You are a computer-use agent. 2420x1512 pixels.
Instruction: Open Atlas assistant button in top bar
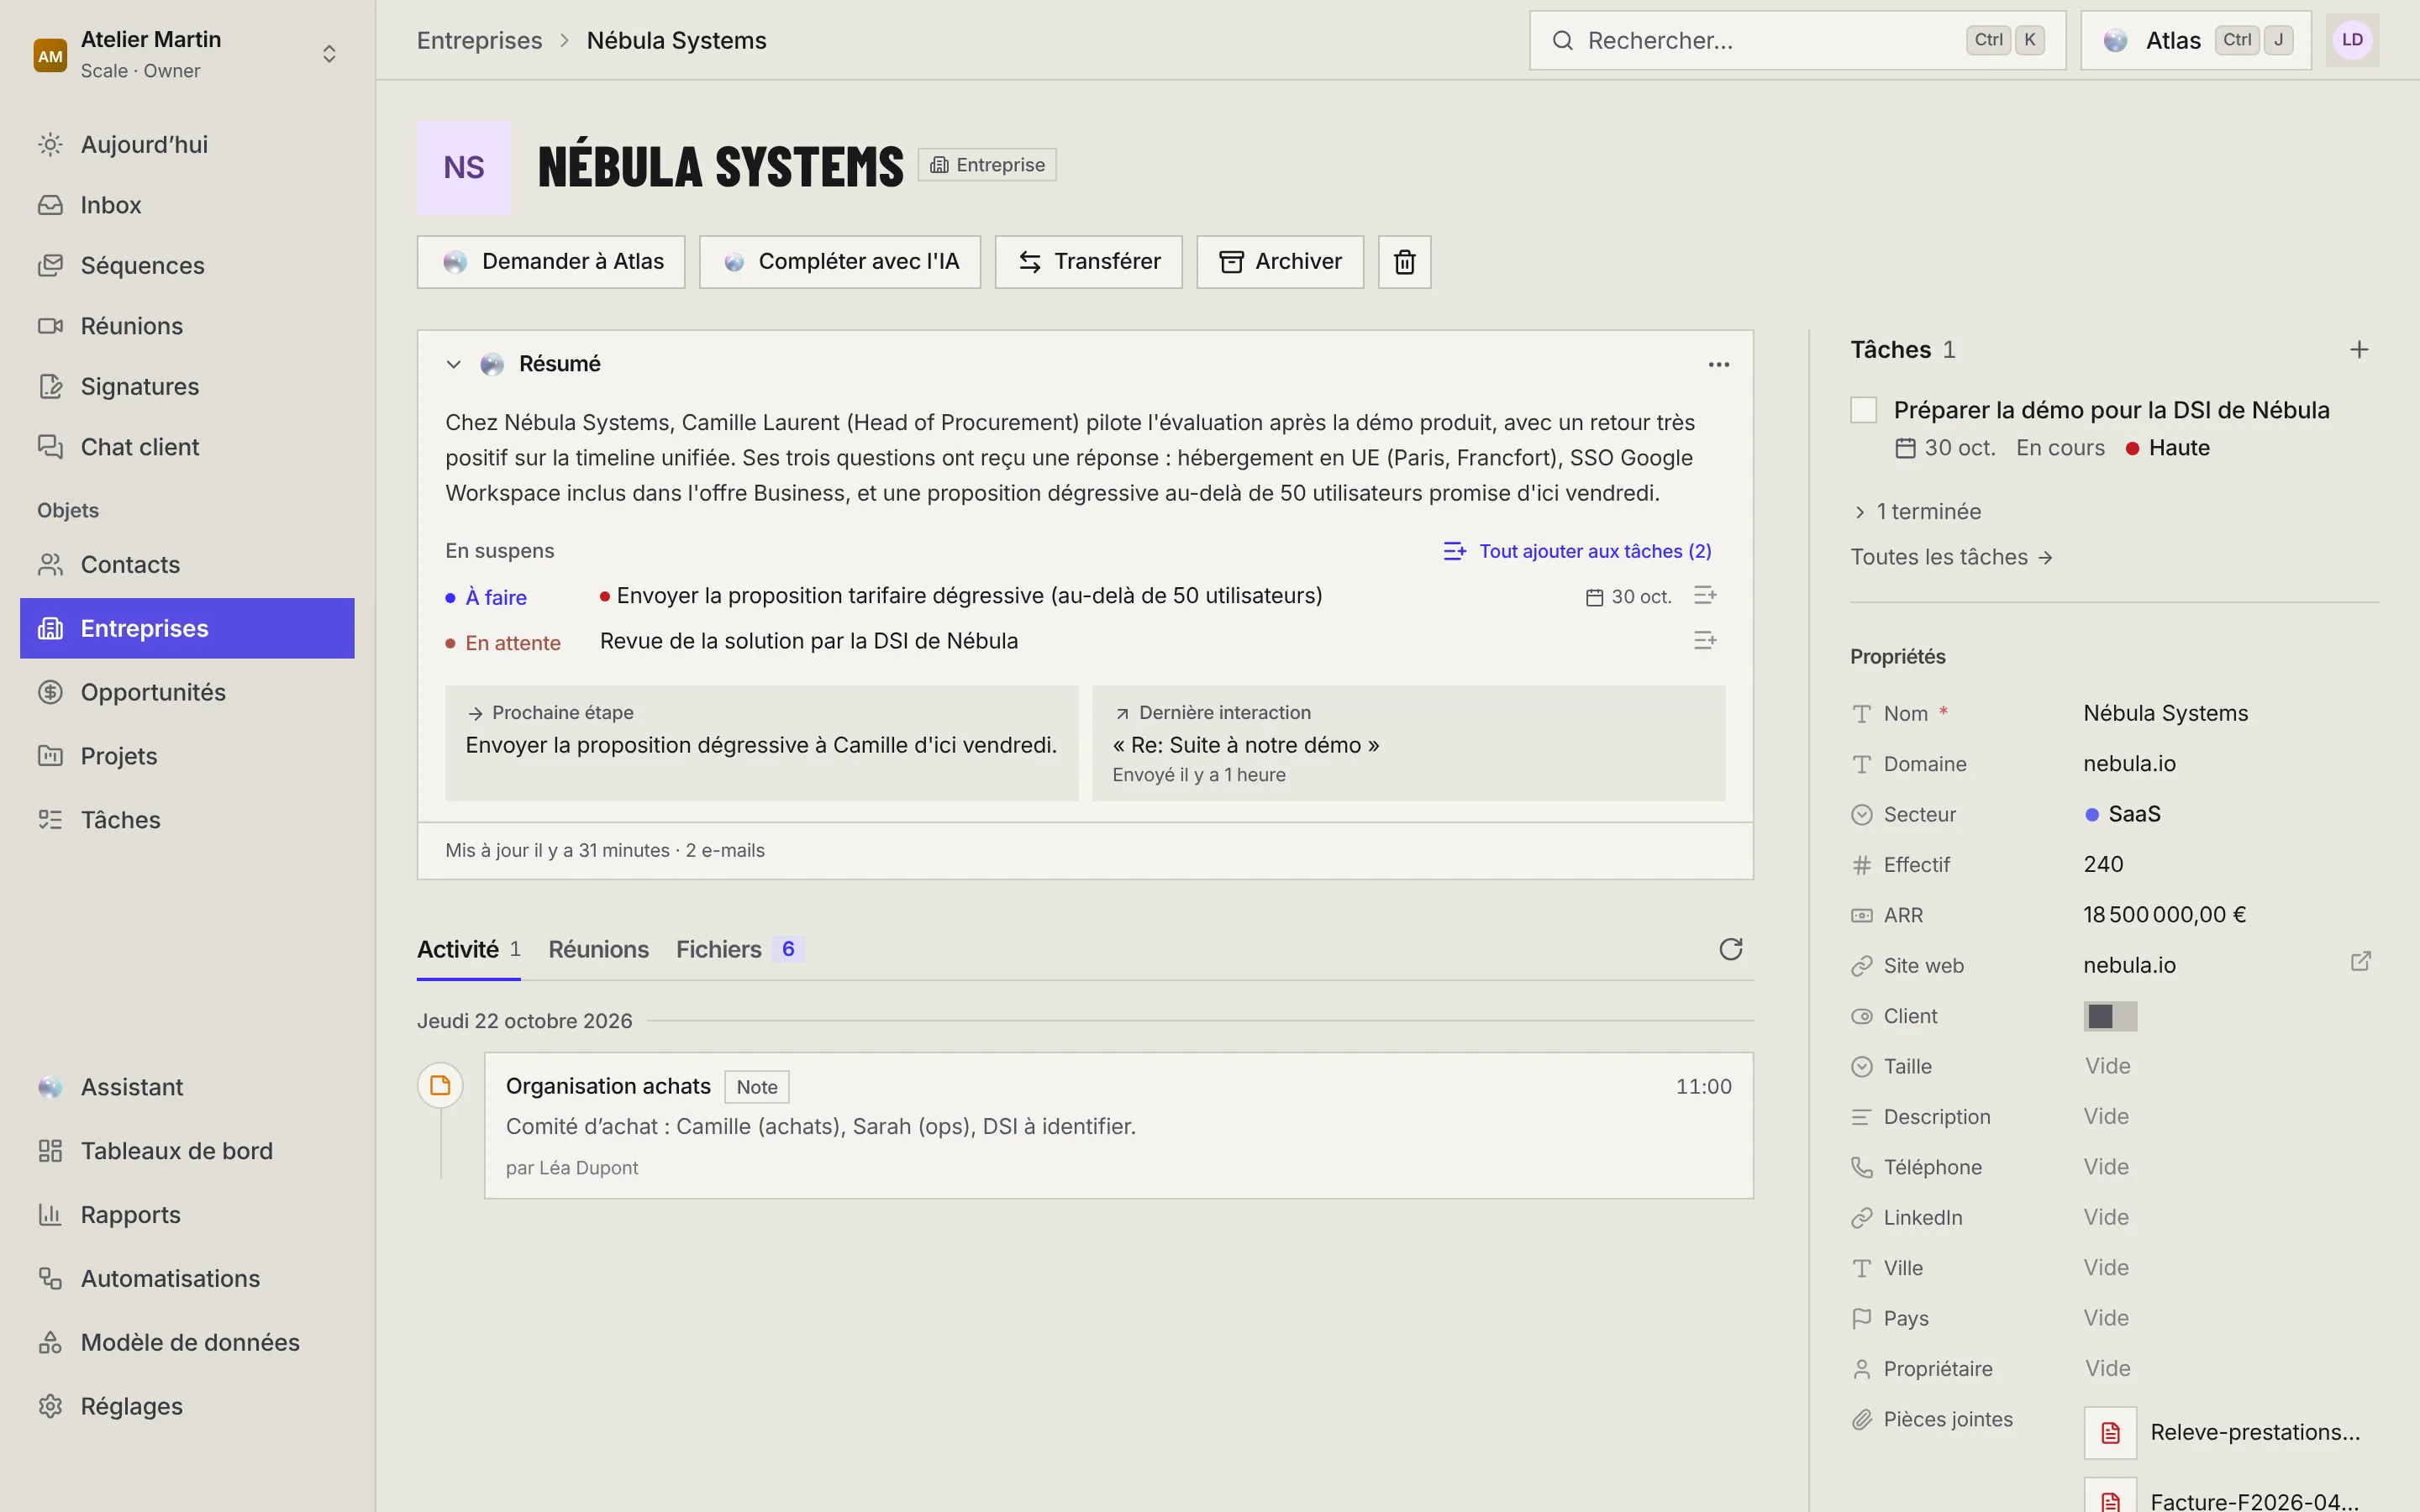(x=2196, y=40)
